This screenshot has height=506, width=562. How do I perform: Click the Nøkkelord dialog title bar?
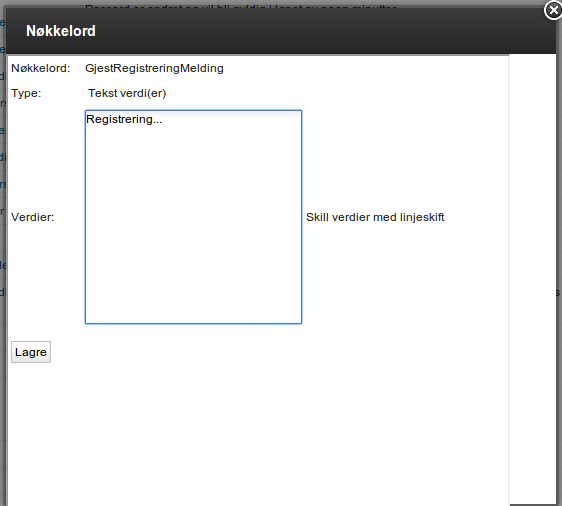(281, 31)
